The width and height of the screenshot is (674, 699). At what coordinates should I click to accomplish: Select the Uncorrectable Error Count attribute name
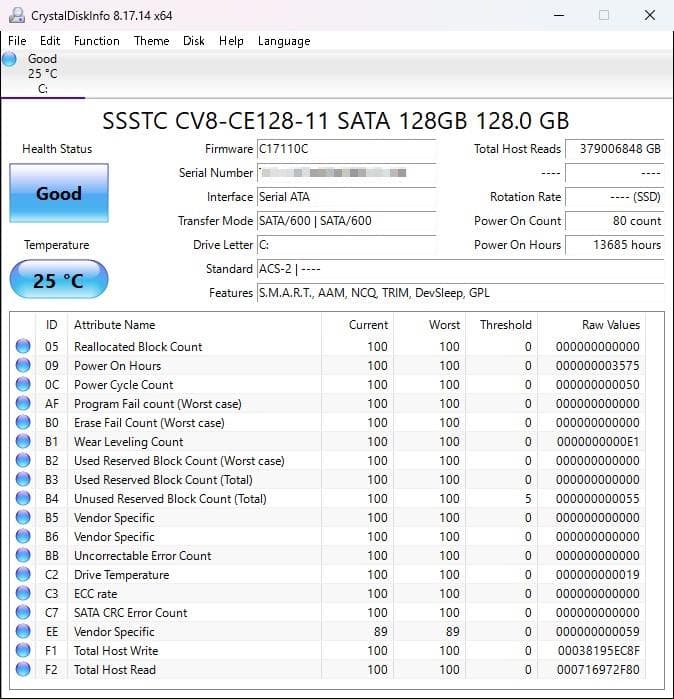tap(143, 556)
